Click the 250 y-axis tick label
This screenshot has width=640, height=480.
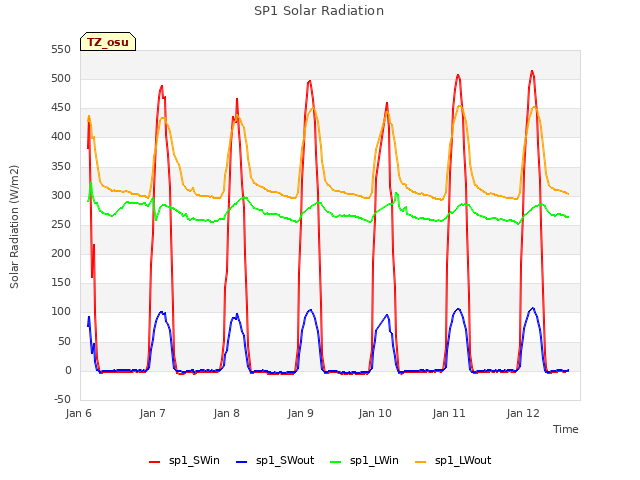pos(61,224)
